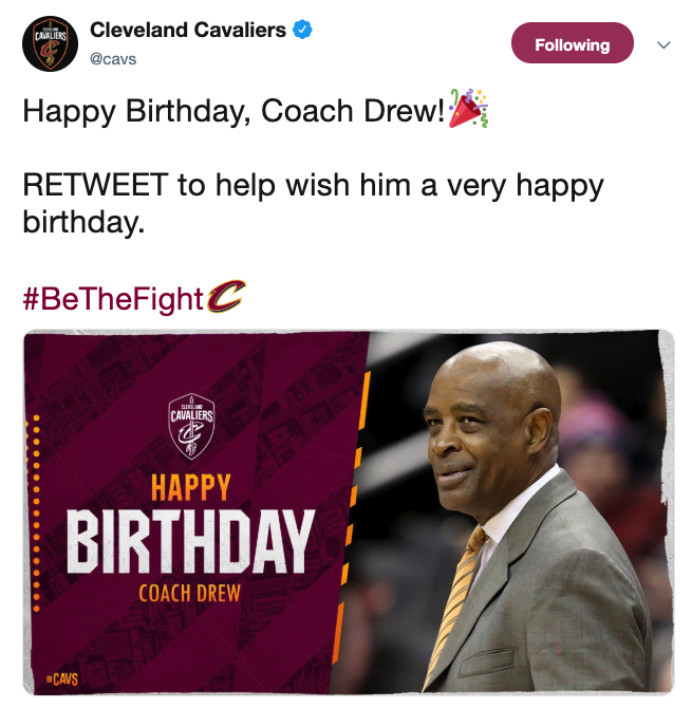Viewport: 692px width, 708px height.
Task: Click the Cavaliers shield logo in the image
Action: pos(192,426)
